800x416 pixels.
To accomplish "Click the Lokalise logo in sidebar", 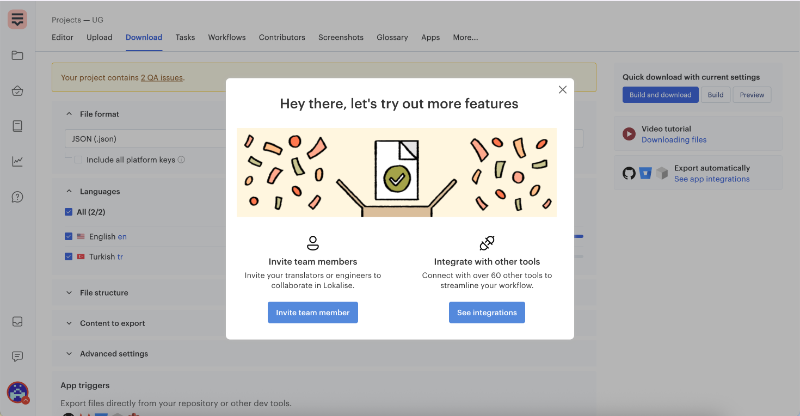I will click(x=17, y=19).
